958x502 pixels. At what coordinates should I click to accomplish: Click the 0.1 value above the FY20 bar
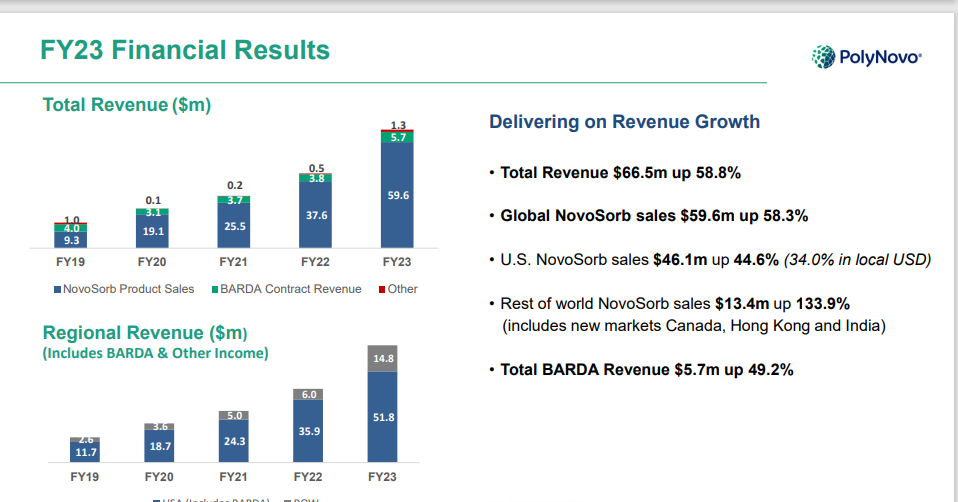click(x=153, y=200)
